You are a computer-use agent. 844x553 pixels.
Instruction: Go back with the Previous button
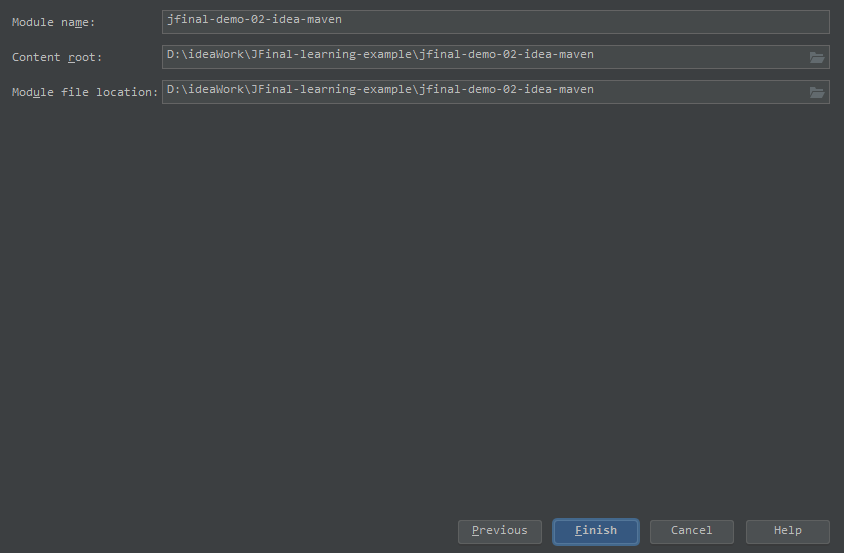500,531
